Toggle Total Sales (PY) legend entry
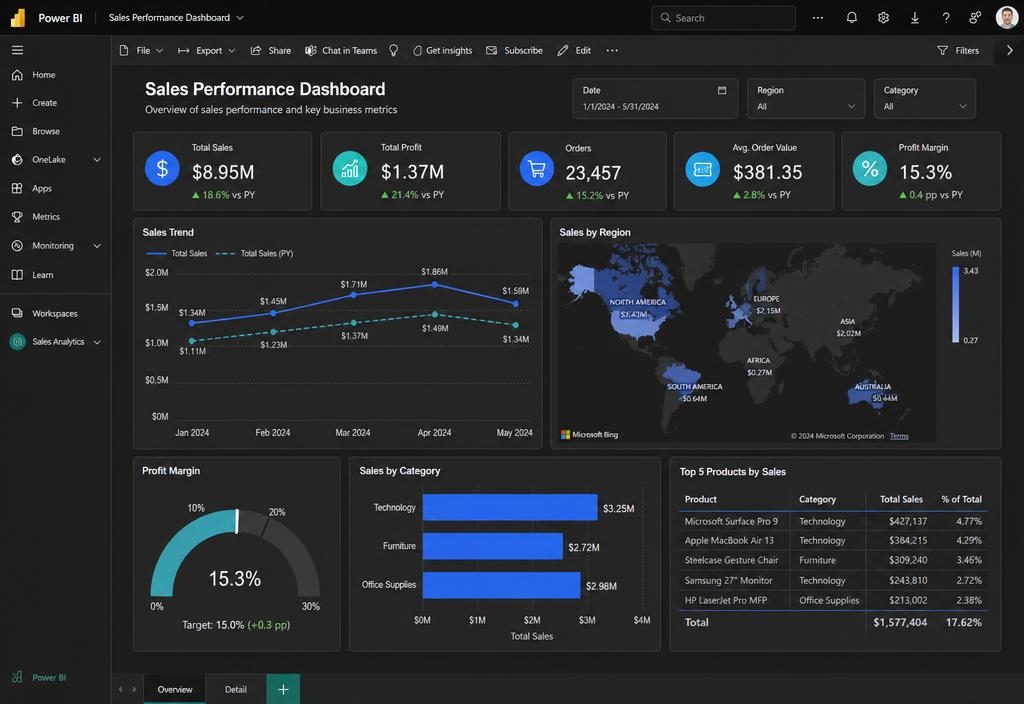This screenshot has height=704, width=1024. point(254,253)
